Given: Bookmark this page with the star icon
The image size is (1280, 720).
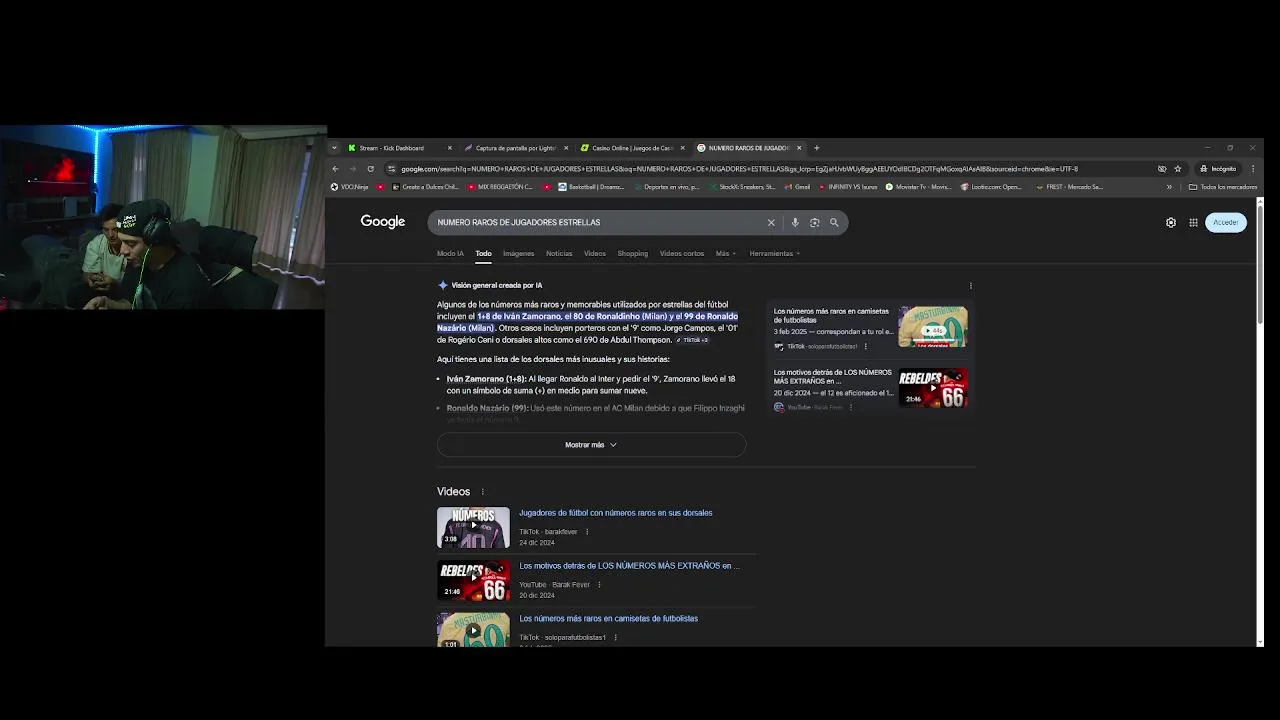Looking at the screenshot, I should pos(1178,169).
